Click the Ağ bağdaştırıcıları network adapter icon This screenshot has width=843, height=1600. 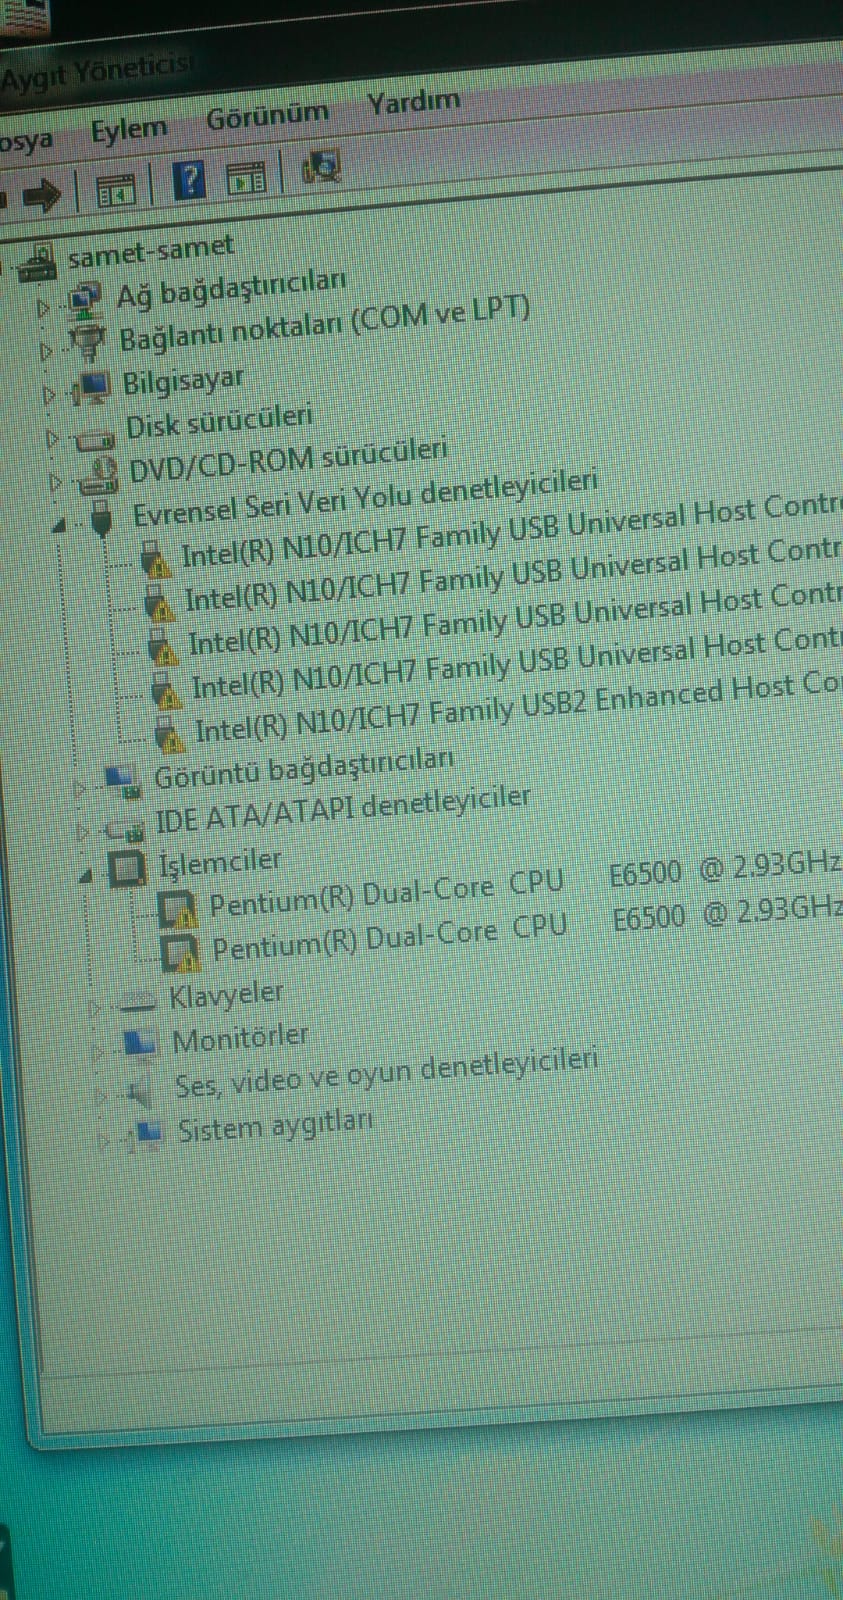[83, 299]
